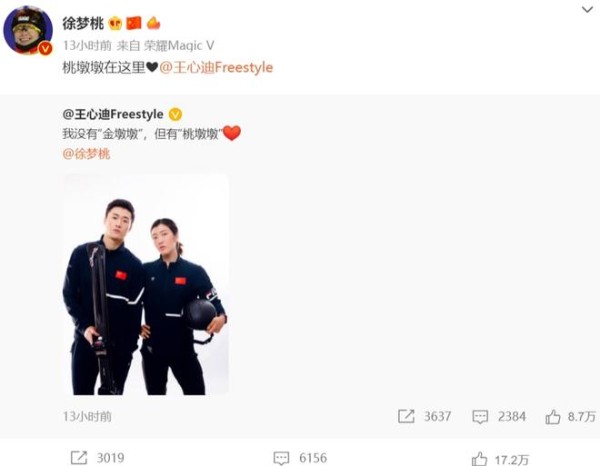The image size is (600, 466).
Task: Enlarge the photo of two athletes
Action: tap(146, 284)
